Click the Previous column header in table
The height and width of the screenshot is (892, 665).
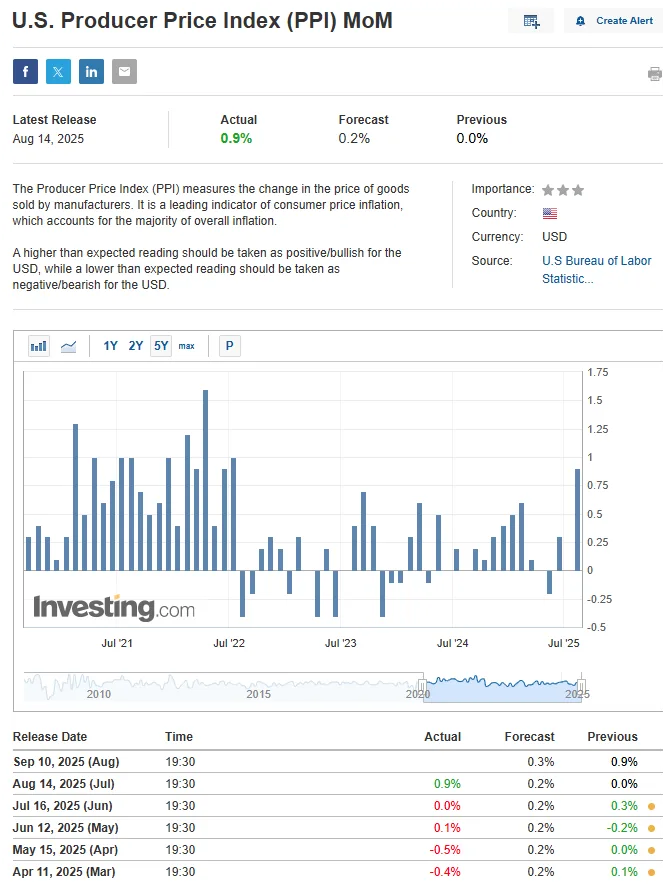(x=613, y=737)
